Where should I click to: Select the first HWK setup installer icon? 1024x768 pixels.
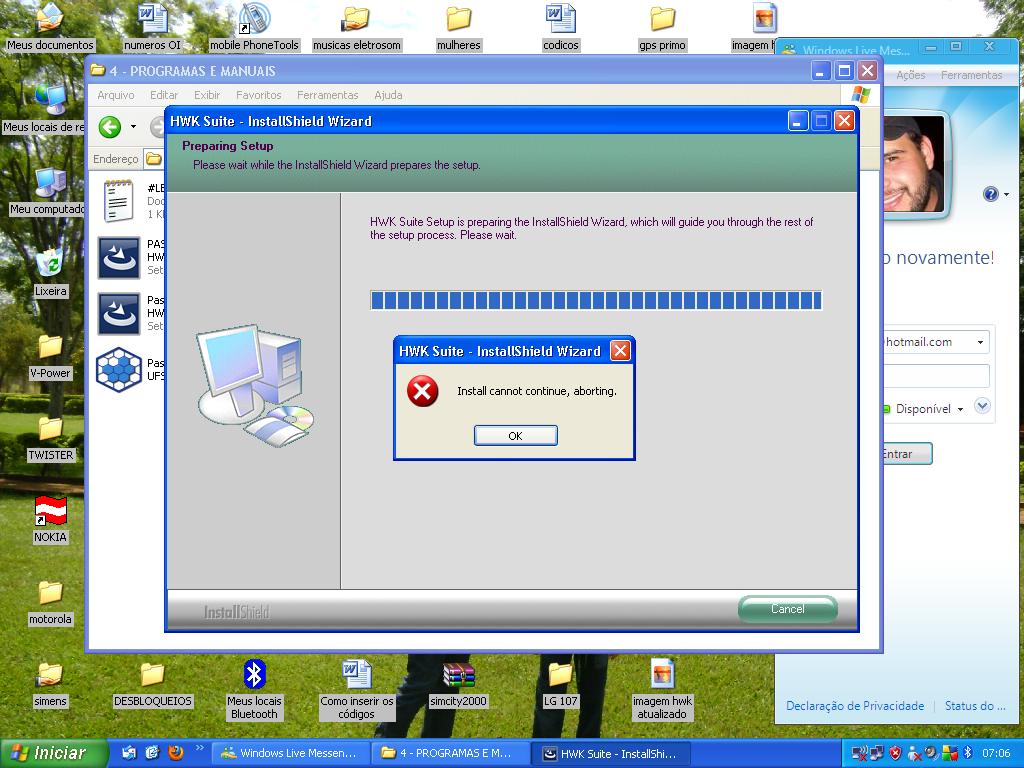118,257
